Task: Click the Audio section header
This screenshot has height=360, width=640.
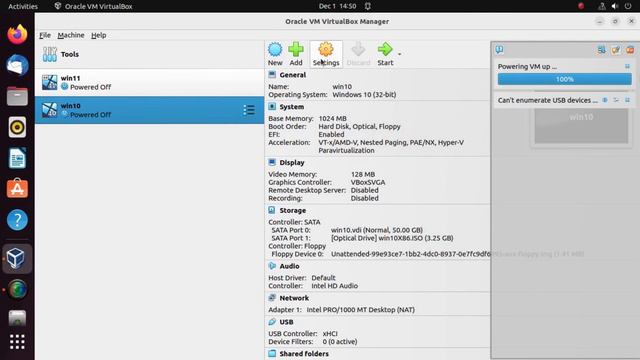Action: (x=289, y=266)
